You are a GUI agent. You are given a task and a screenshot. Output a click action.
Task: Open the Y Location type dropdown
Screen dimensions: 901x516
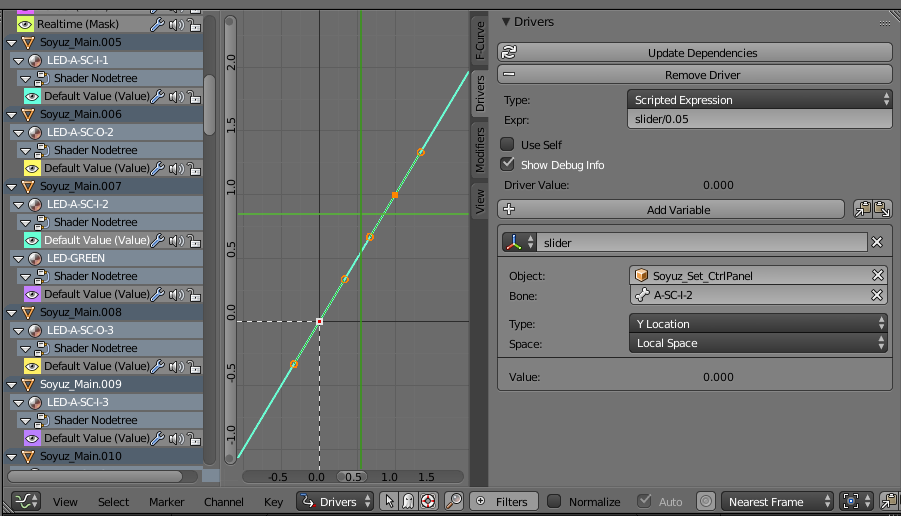point(759,324)
